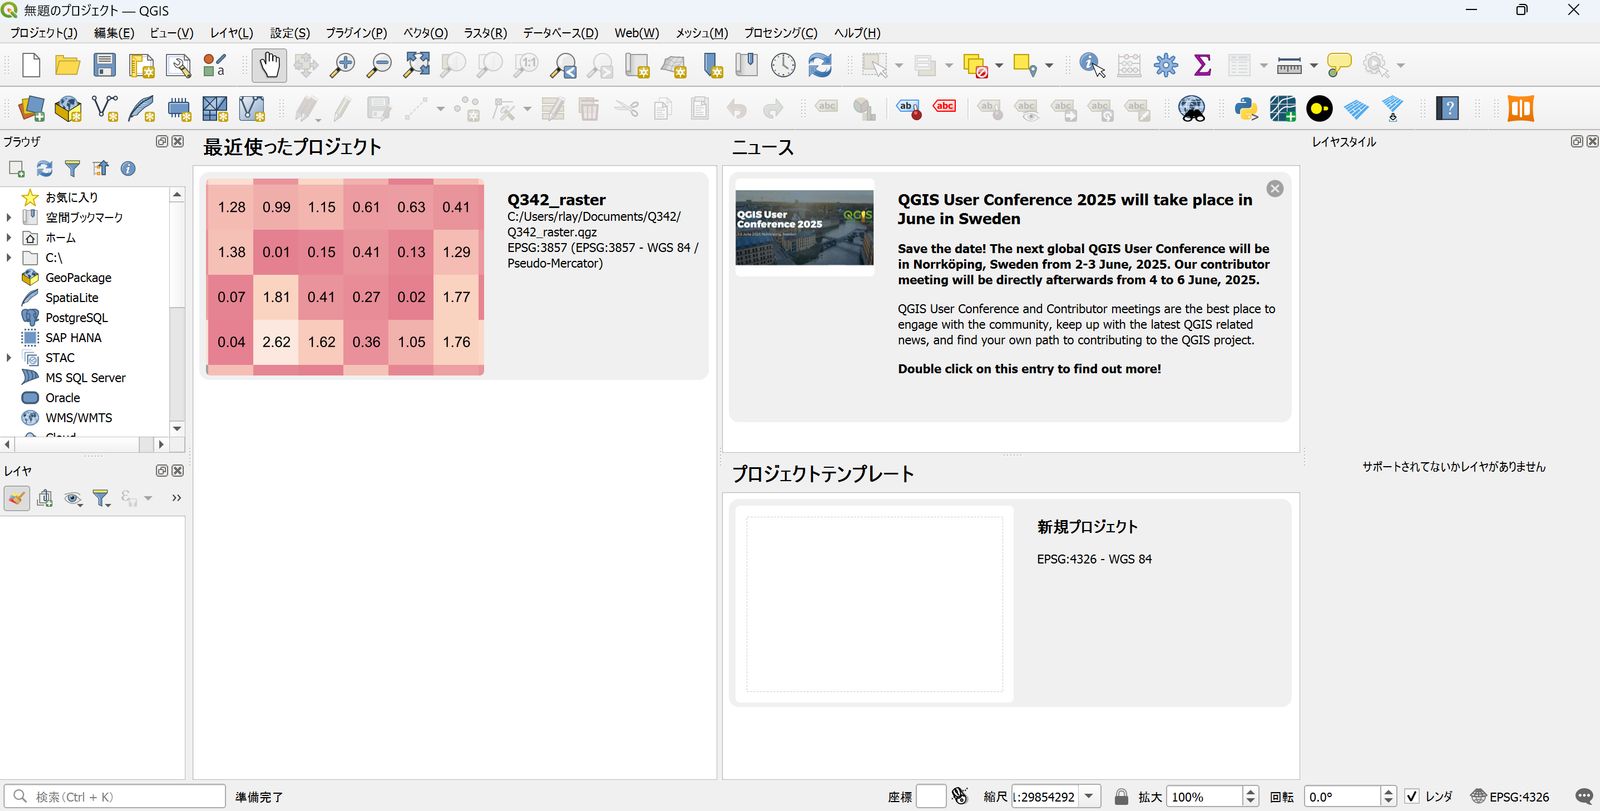Create a new GeoPackage layer
Image resolution: width=1600 pixels, height=811 pixels.
[x=68, y=108]
